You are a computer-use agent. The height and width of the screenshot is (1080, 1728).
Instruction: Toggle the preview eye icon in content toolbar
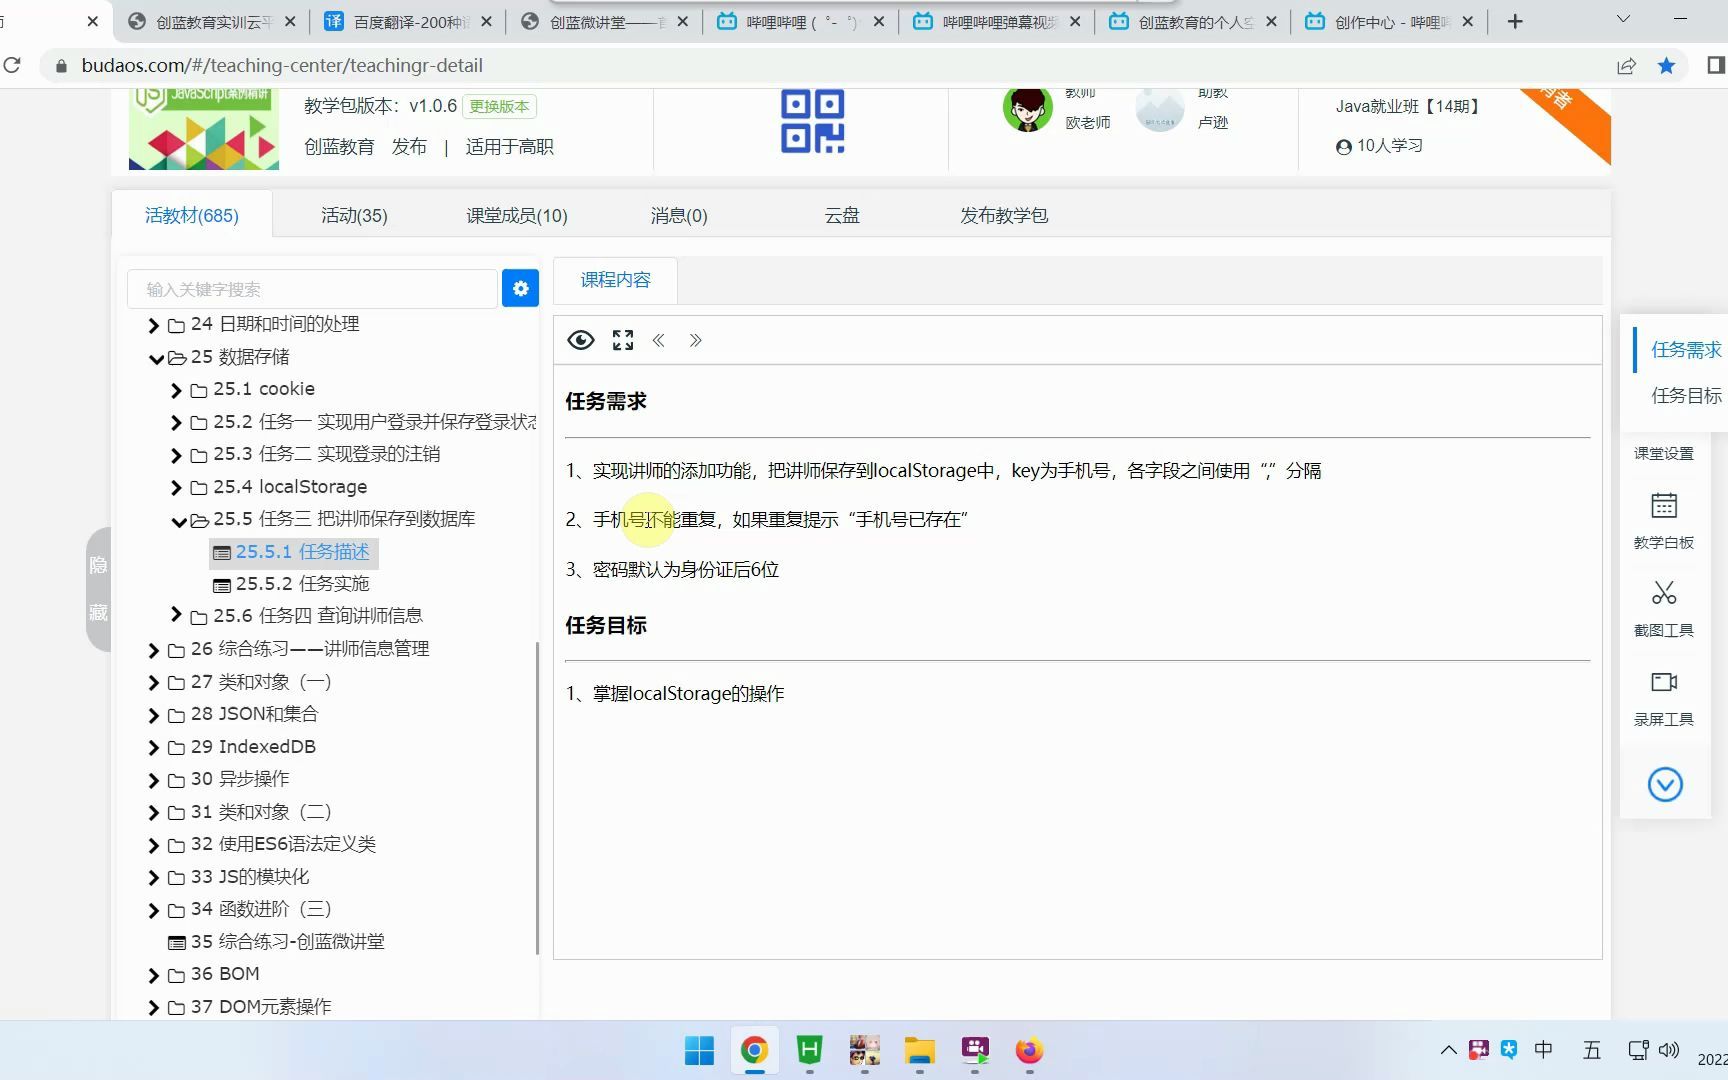[x=580, y=340]
